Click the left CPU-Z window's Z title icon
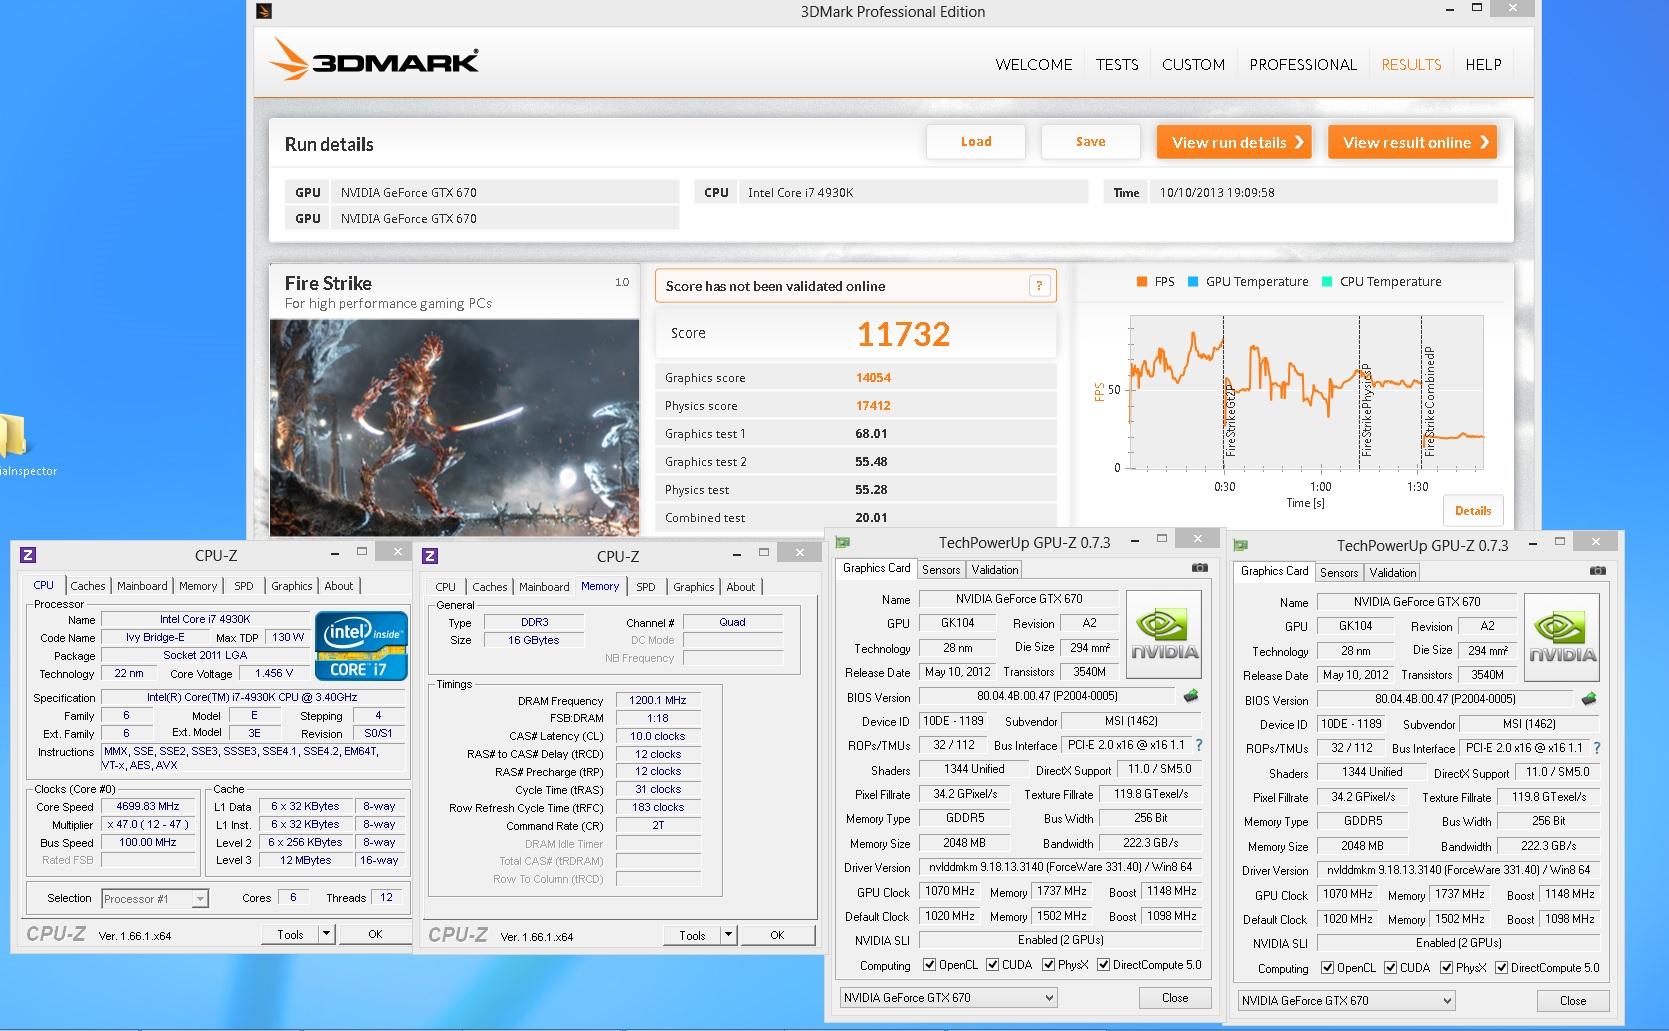This screenshot has width=1669, height=1031. point(28,554)
